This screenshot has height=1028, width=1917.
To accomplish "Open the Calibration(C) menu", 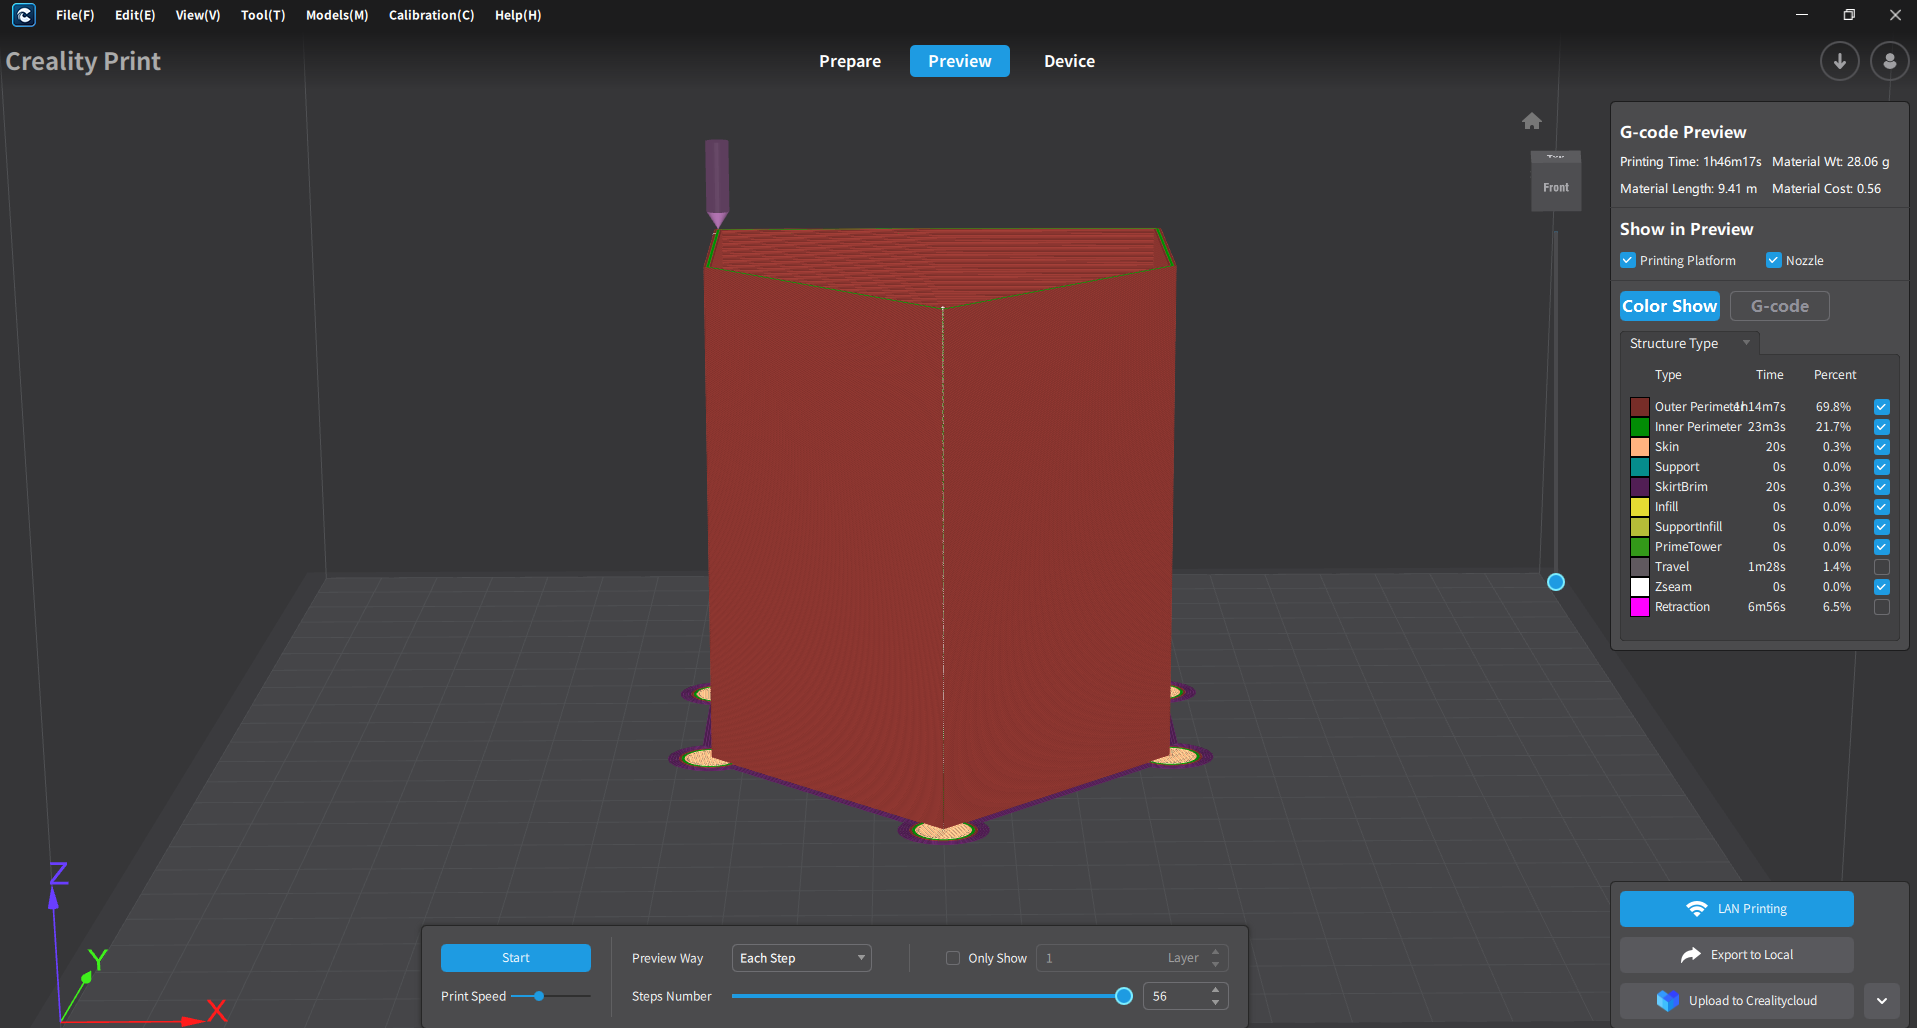I will (431, 15).
